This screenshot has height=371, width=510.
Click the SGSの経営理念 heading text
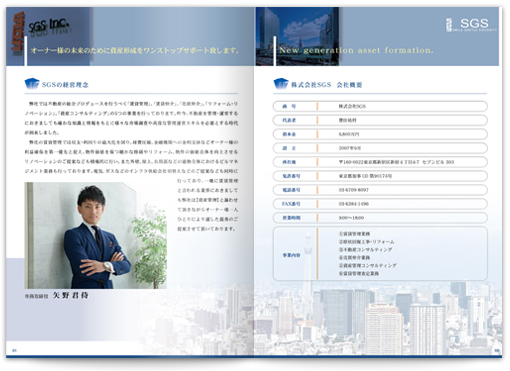tap(65, 85)
